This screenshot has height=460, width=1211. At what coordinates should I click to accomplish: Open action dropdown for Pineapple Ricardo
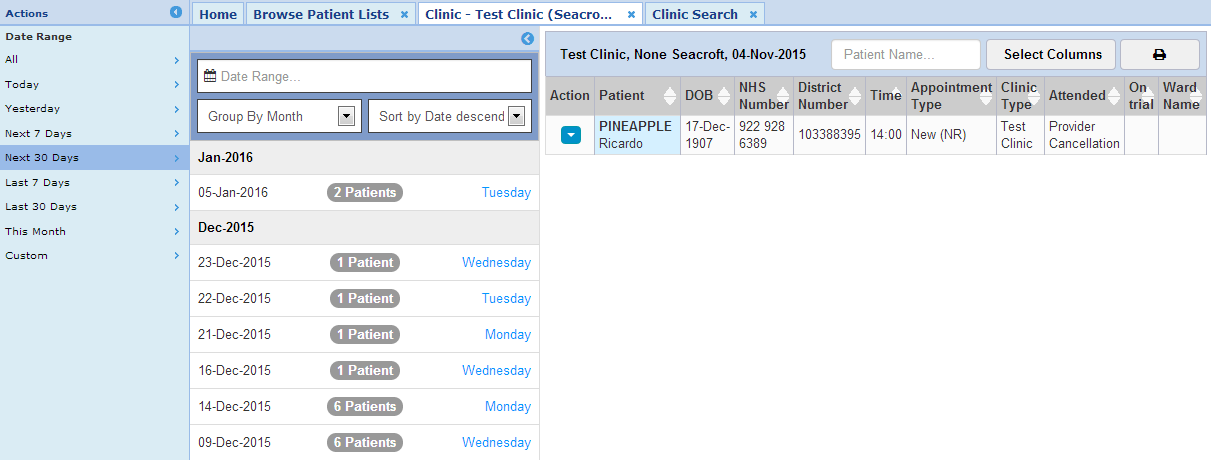coord(570,135)
